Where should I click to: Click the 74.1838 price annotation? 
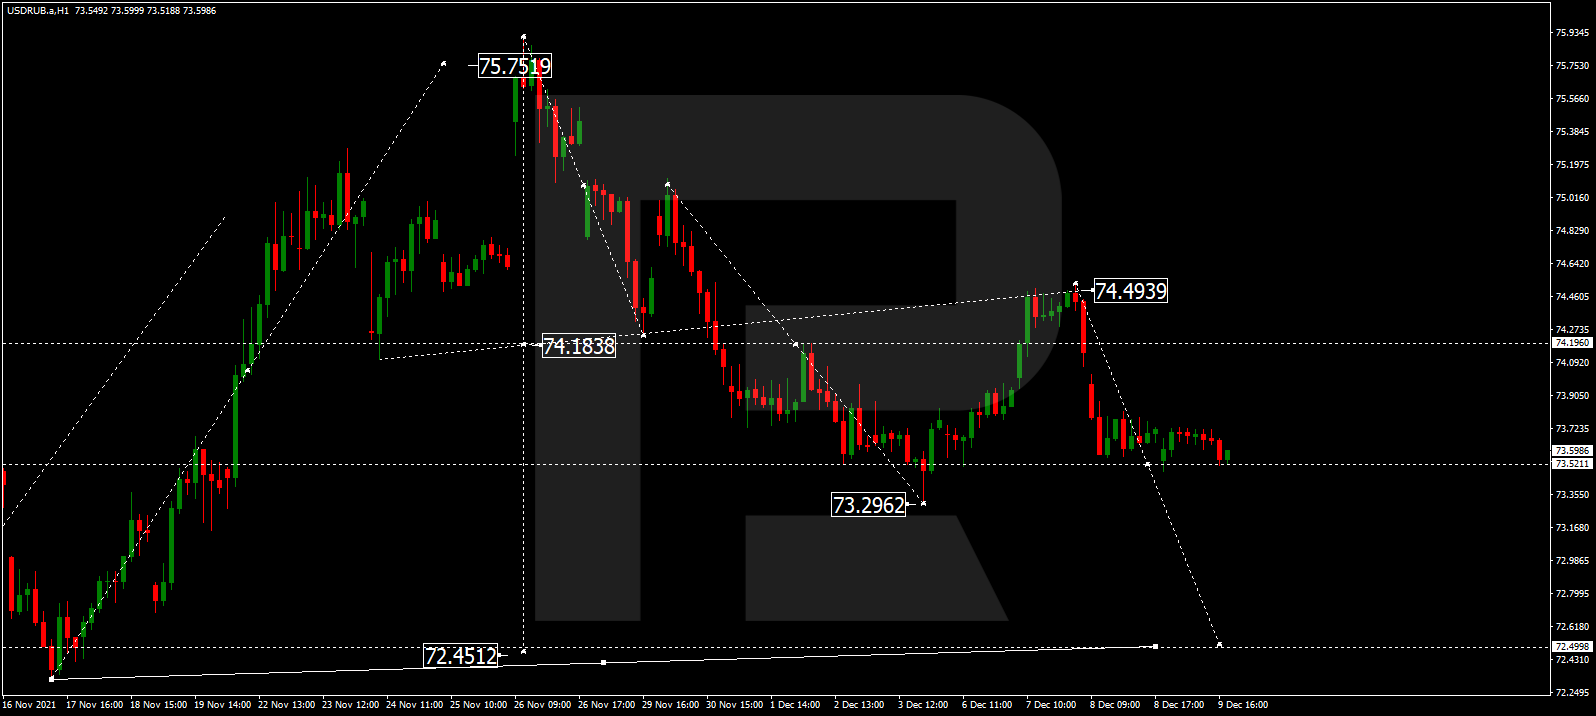pyautogui.click(x=578, y=346)
